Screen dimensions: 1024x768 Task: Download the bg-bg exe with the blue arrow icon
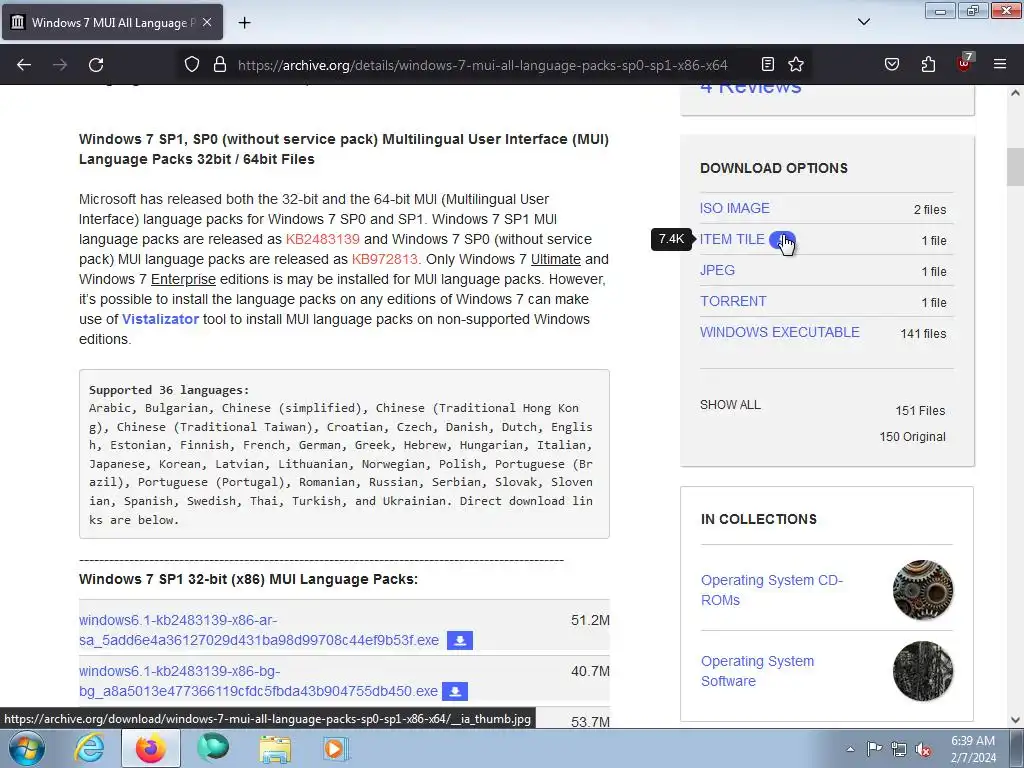pyautogui.click(x=455, y=691)
